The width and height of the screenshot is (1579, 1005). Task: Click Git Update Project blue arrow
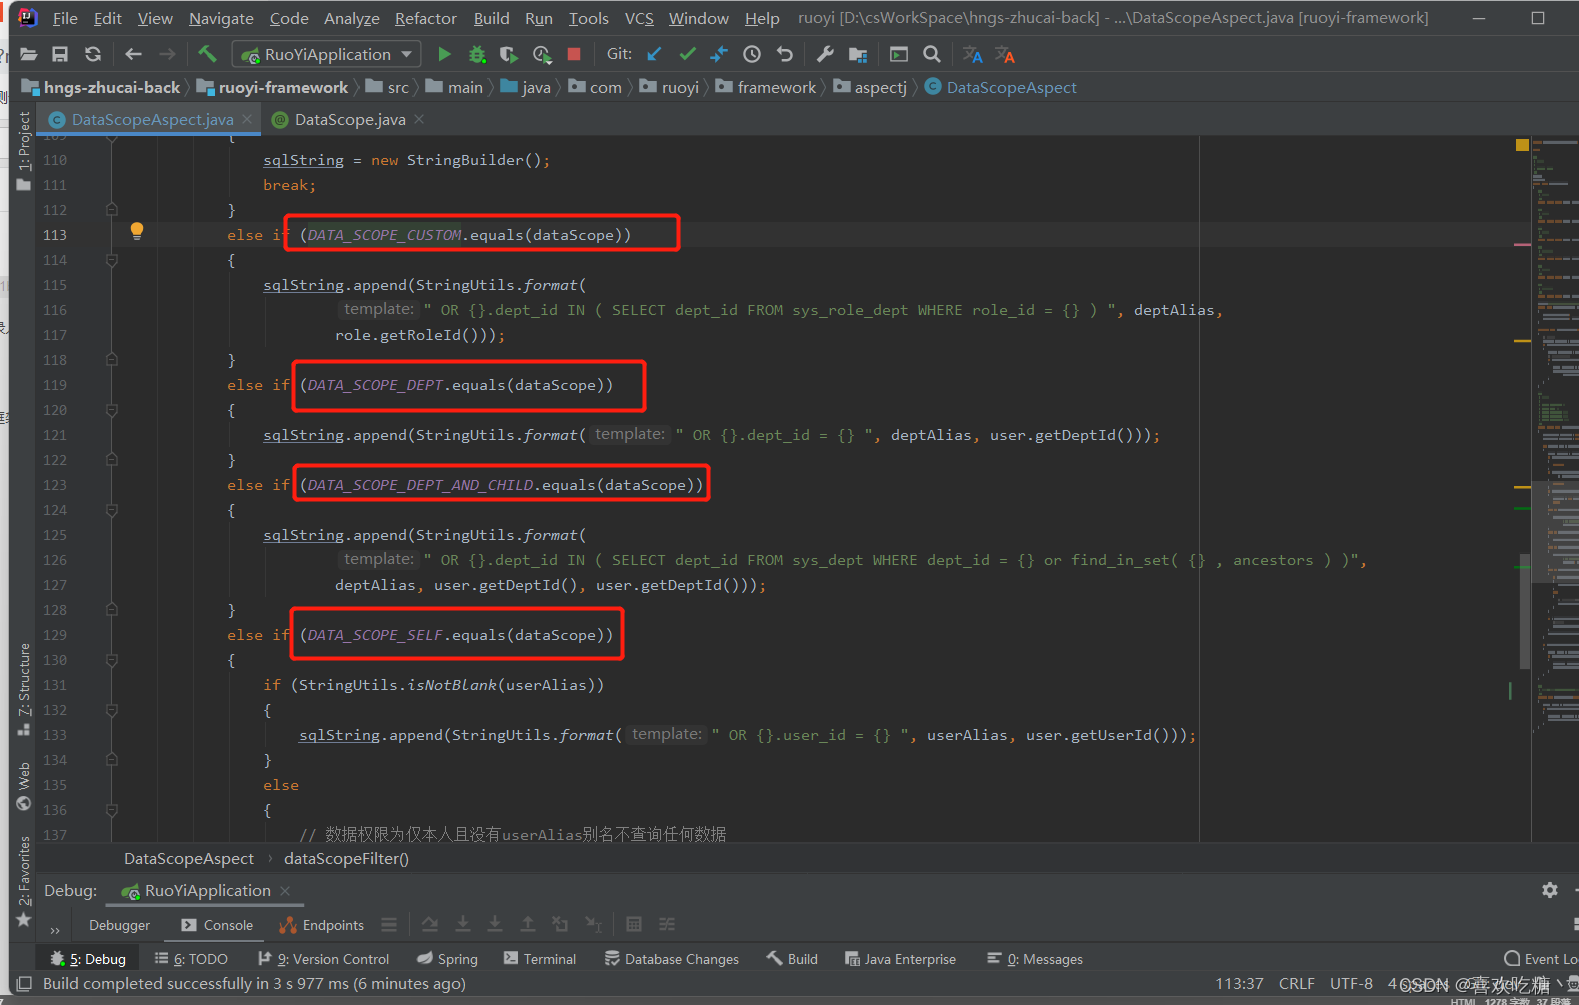654,54
